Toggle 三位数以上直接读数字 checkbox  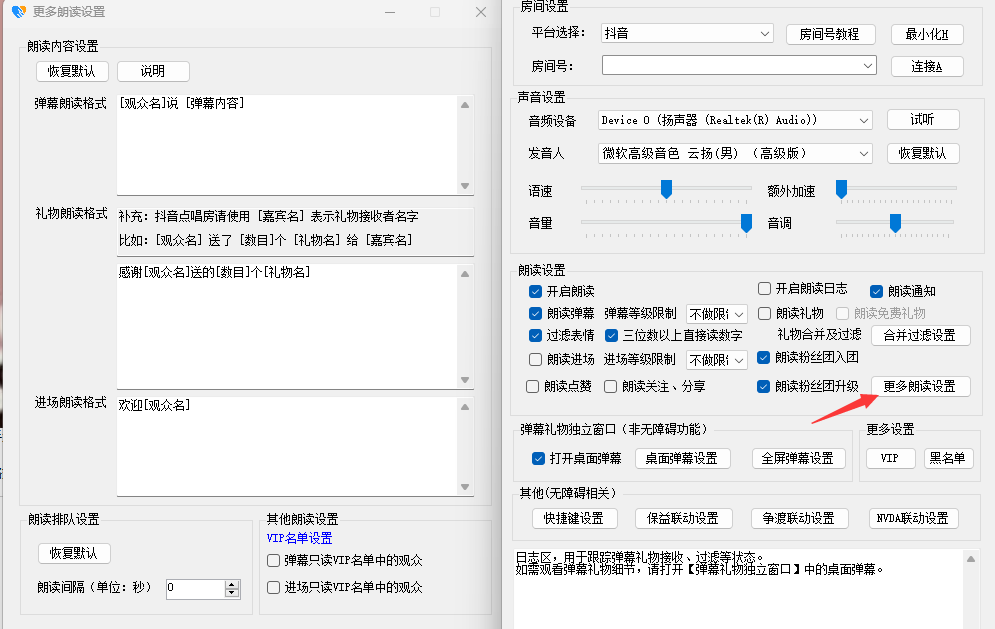[611, 335]
